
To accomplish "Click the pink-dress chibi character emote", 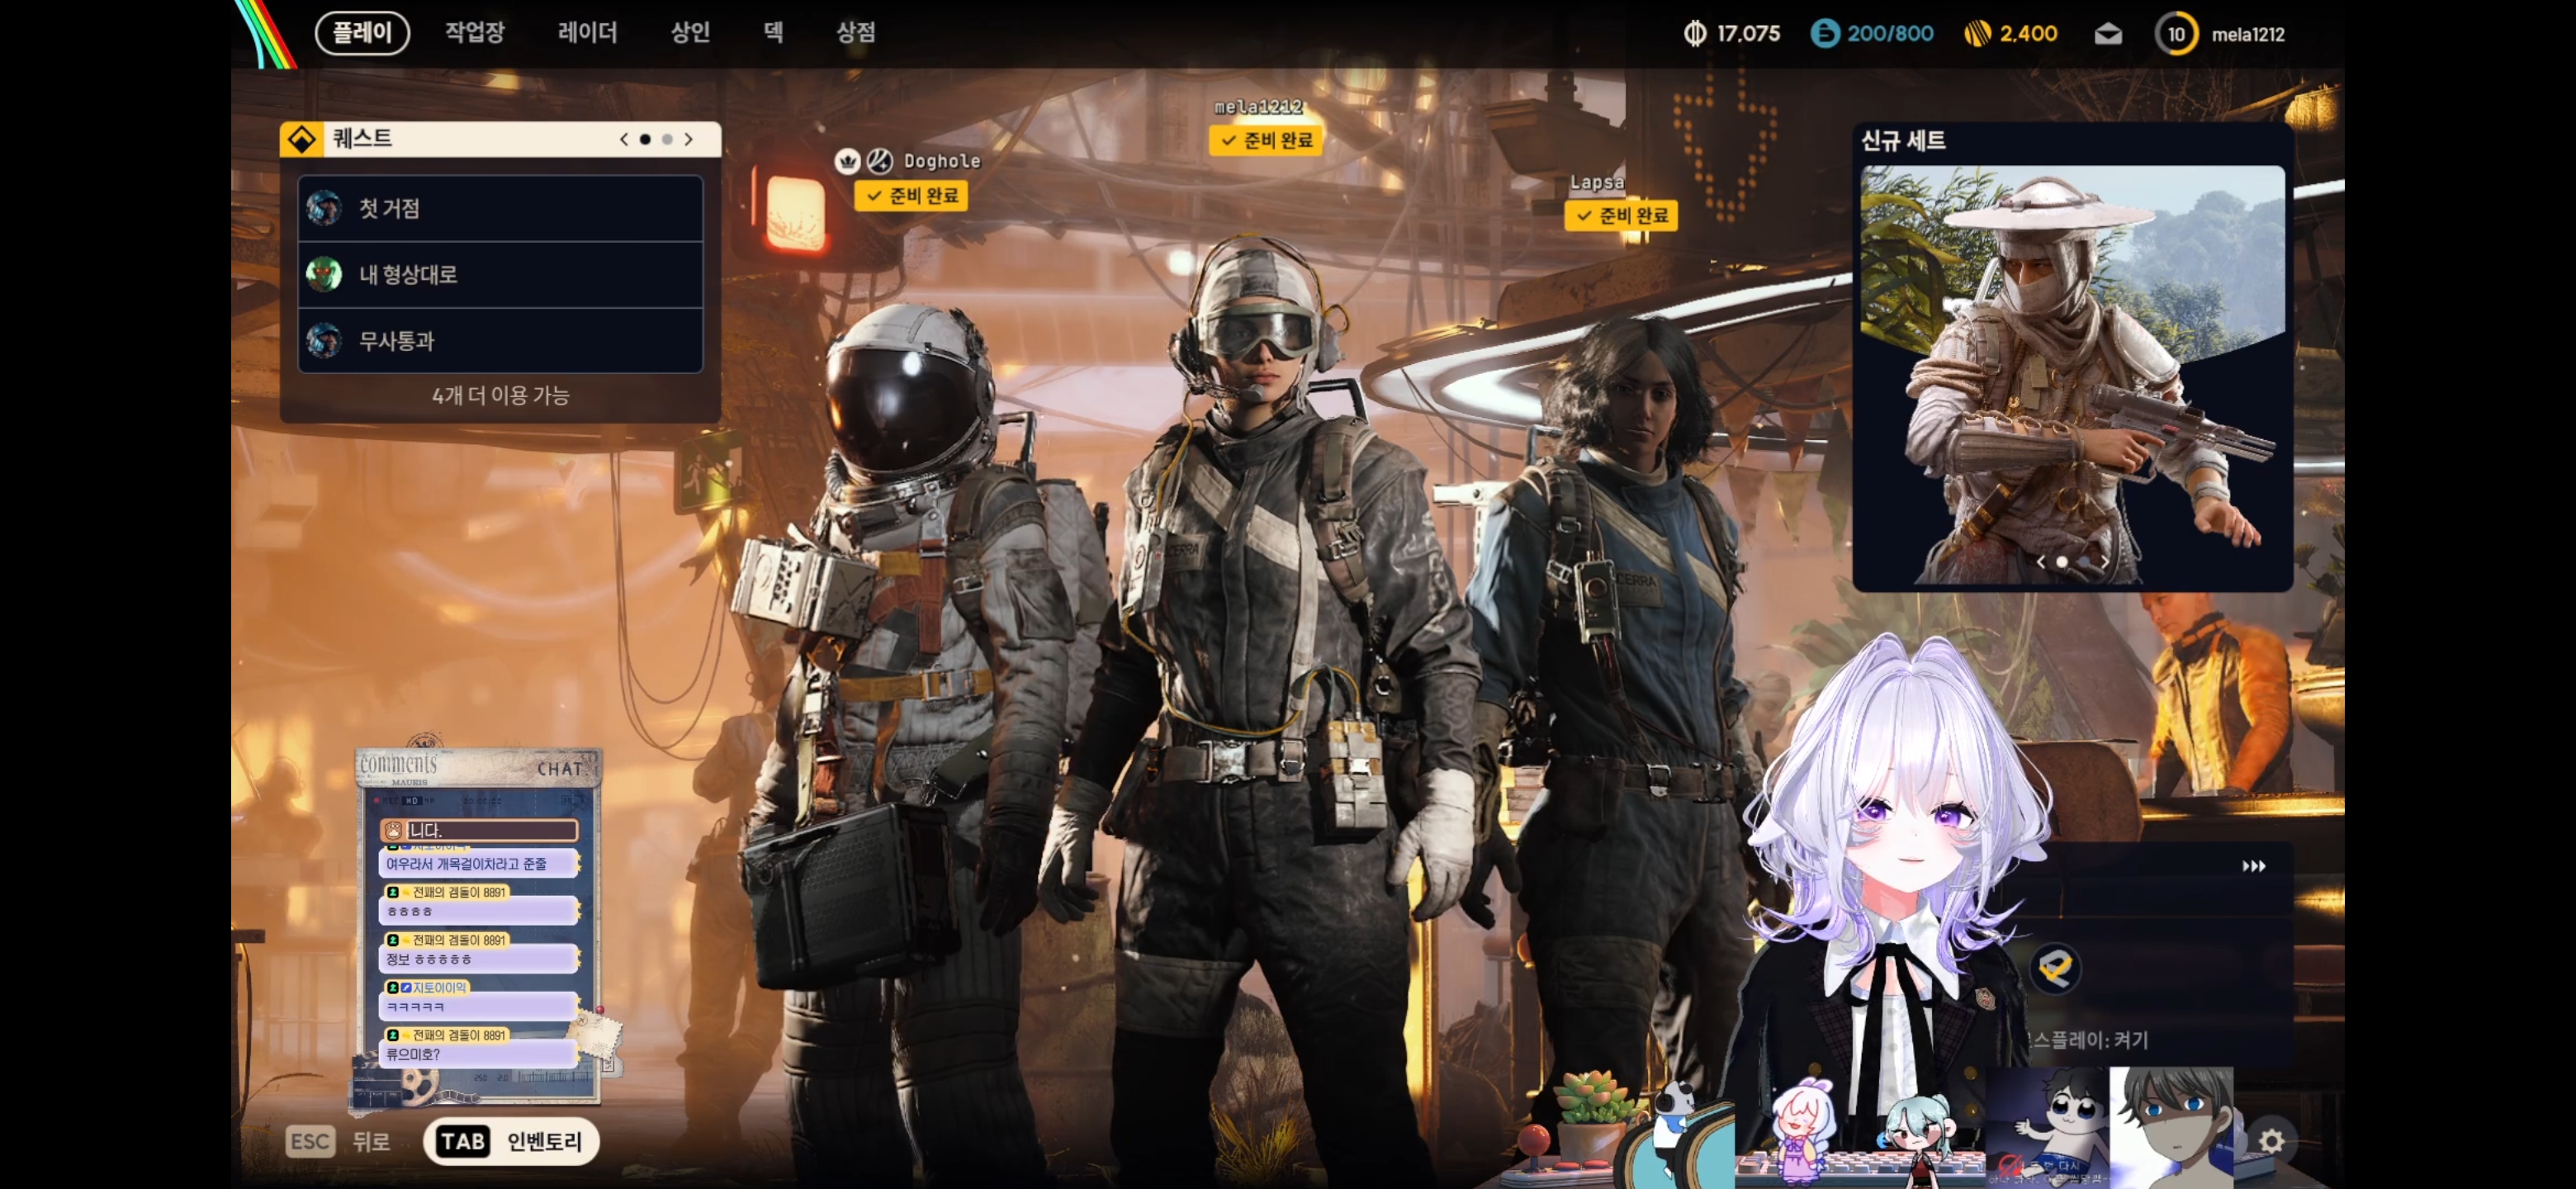I will coord(1803,1131).
